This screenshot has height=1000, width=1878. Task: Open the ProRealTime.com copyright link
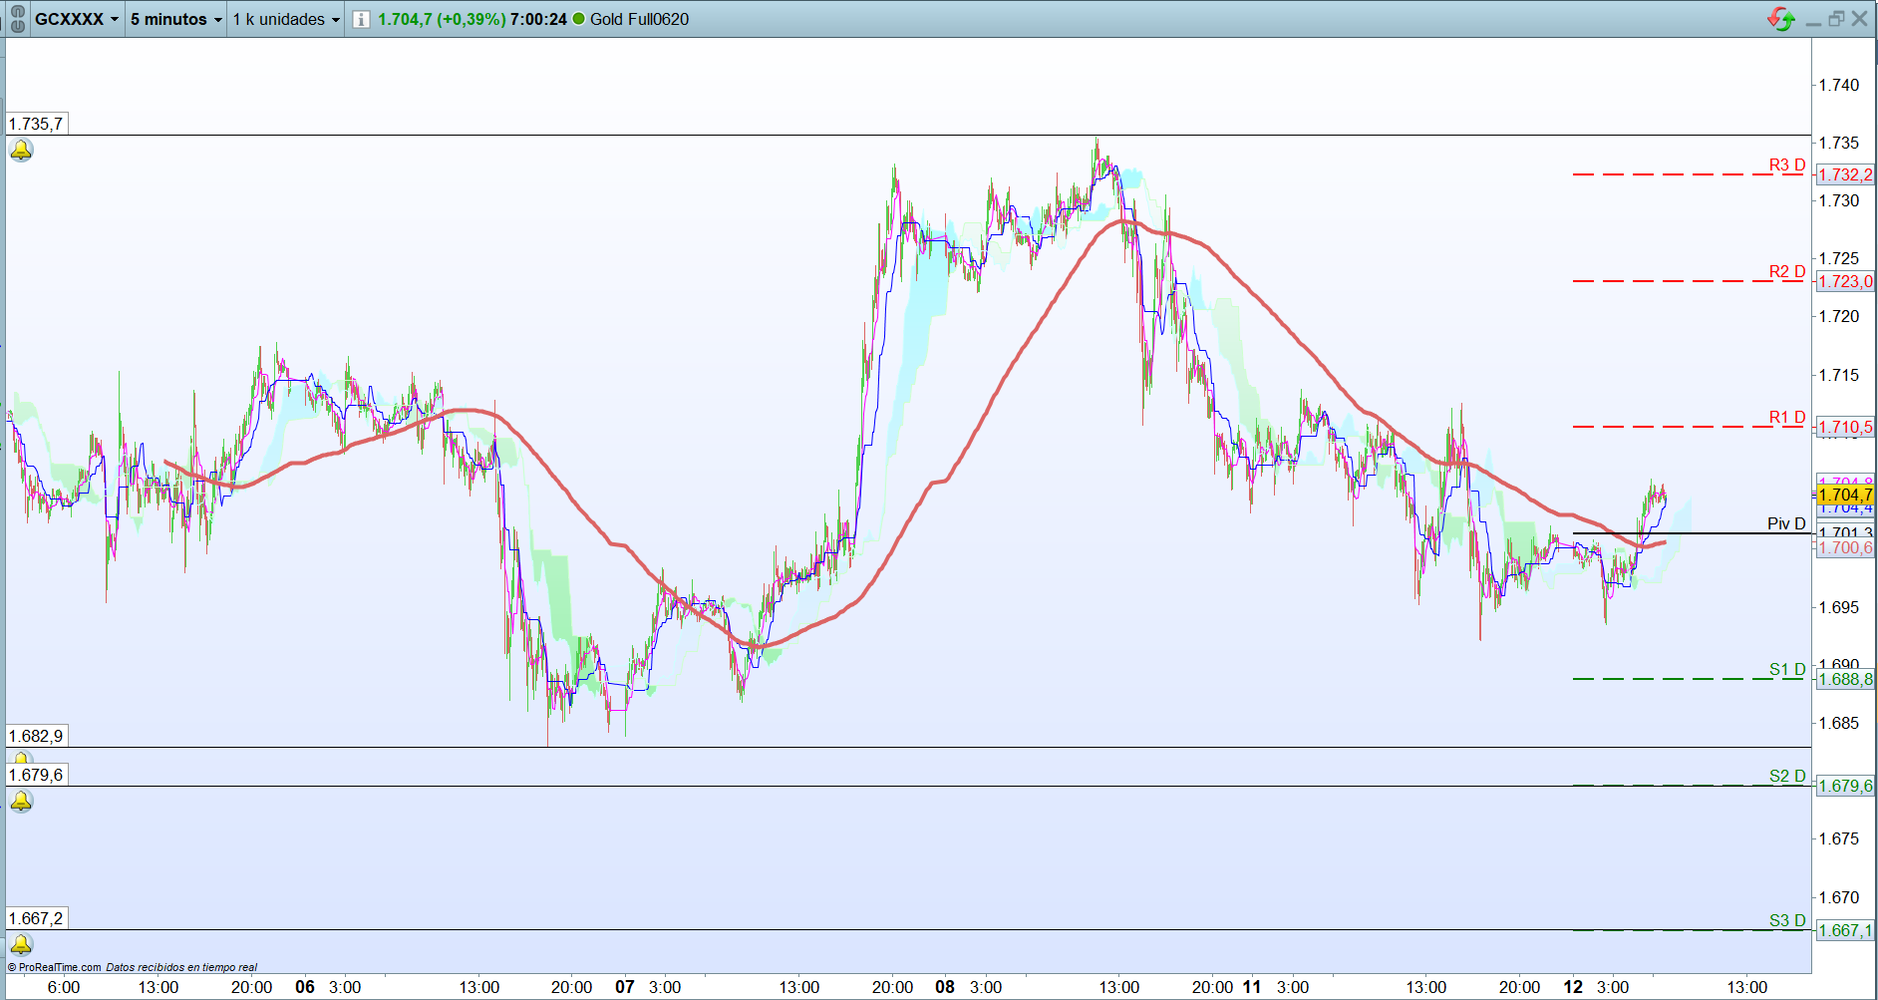tap(54, 967)
